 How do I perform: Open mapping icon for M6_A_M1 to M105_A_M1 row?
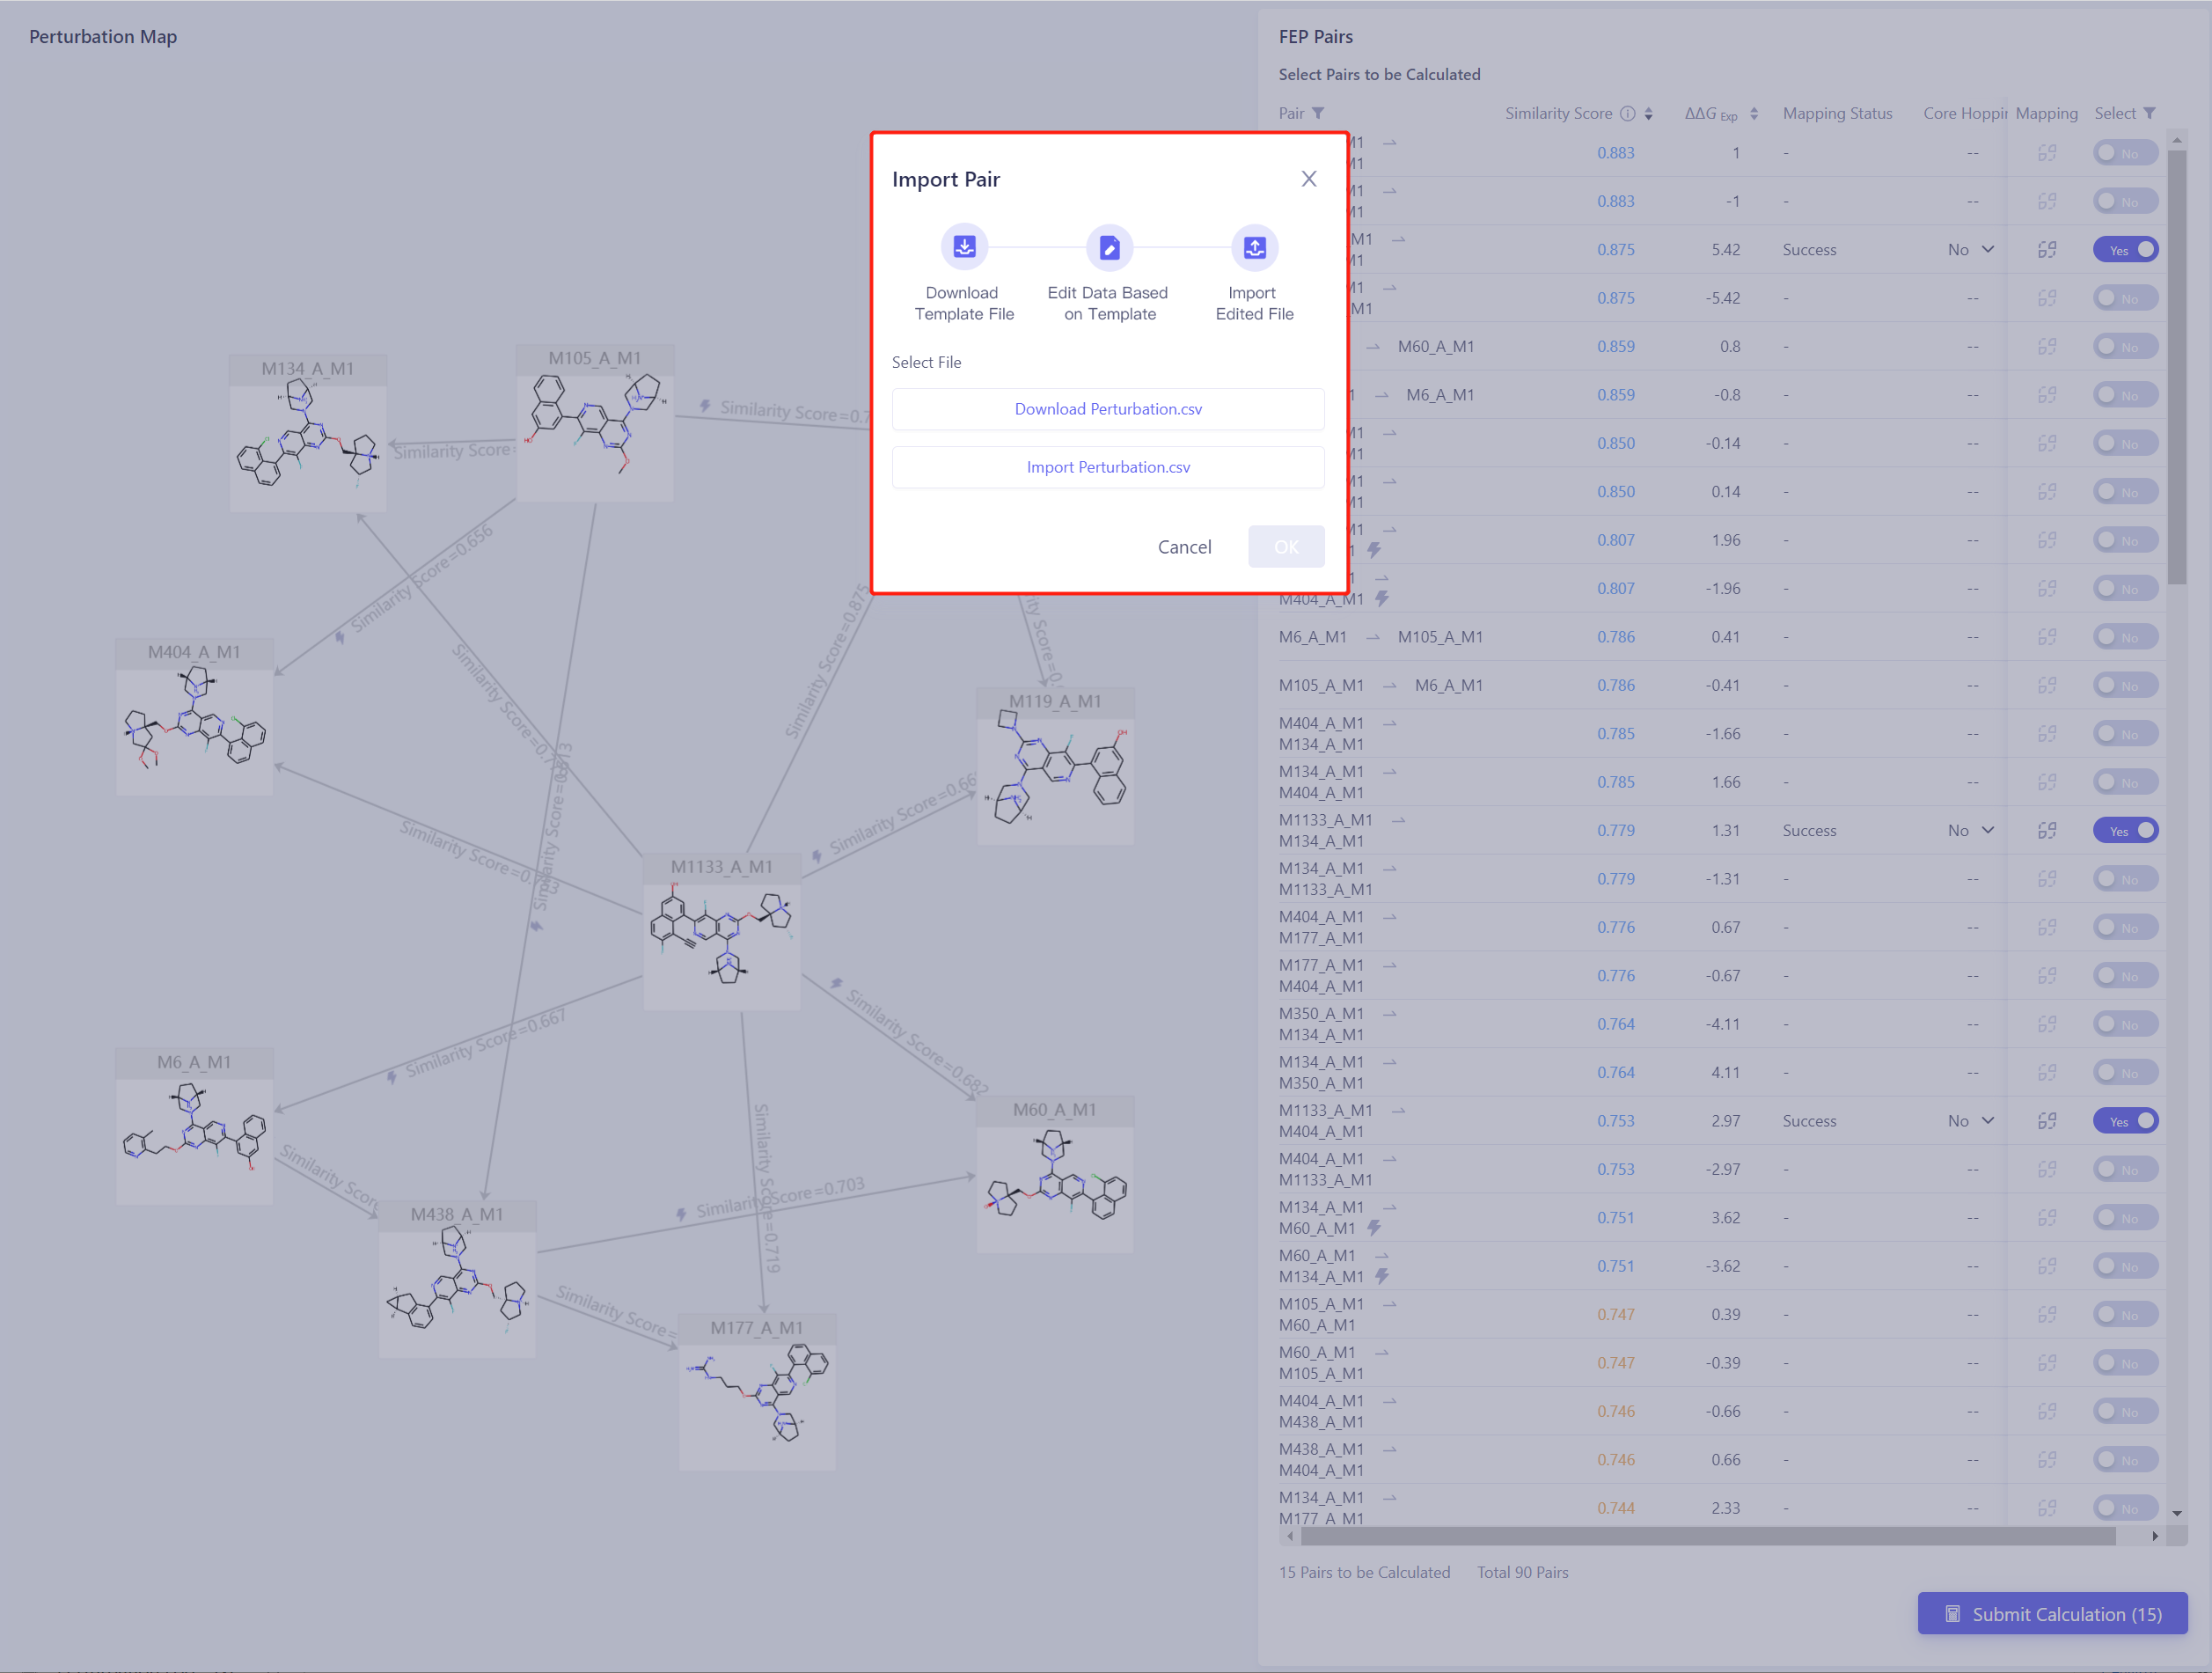2047,637
